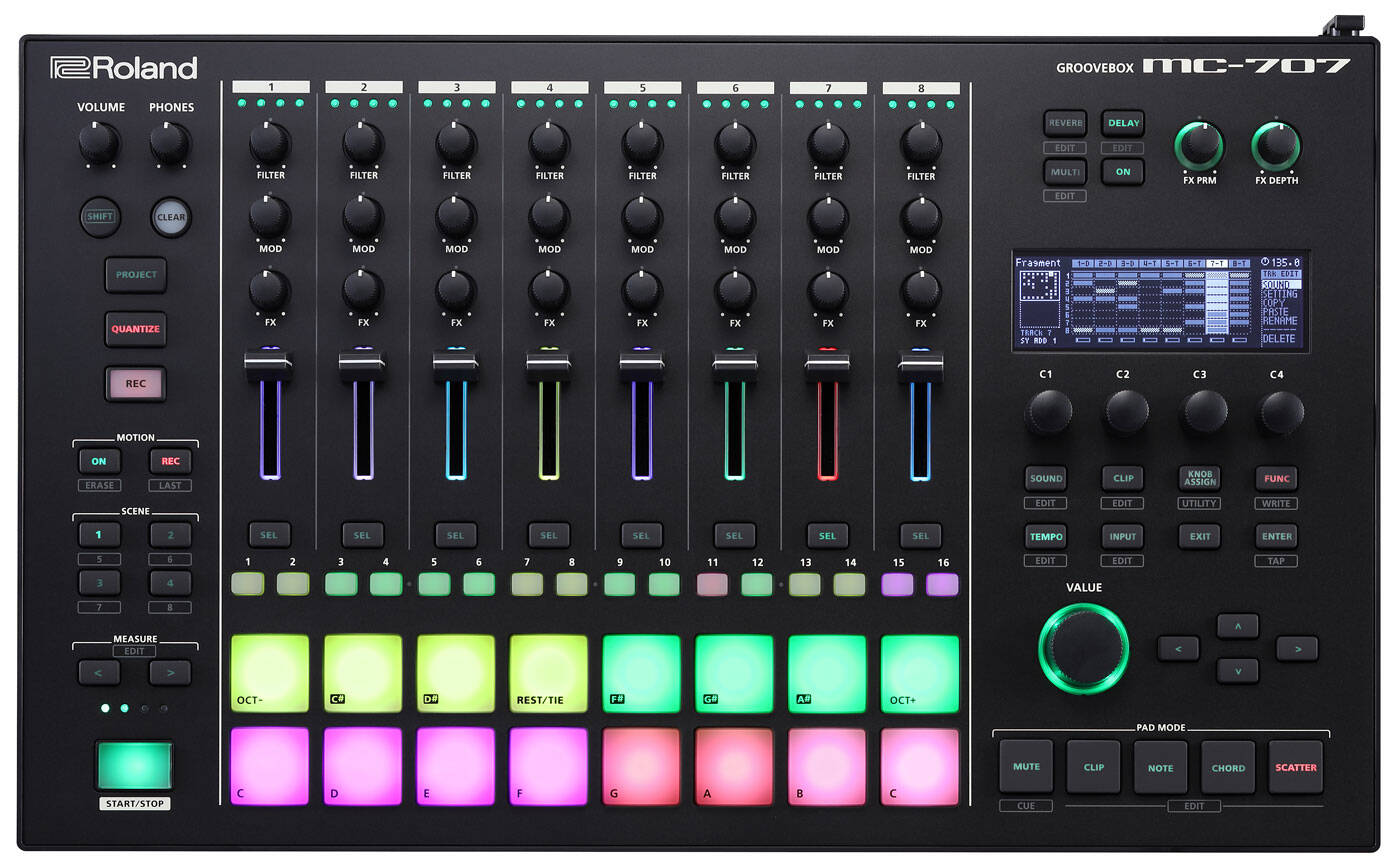Click track 1 fader cap
The height and width of the screenshot is (867, 1400).
(x=269, y=365)
